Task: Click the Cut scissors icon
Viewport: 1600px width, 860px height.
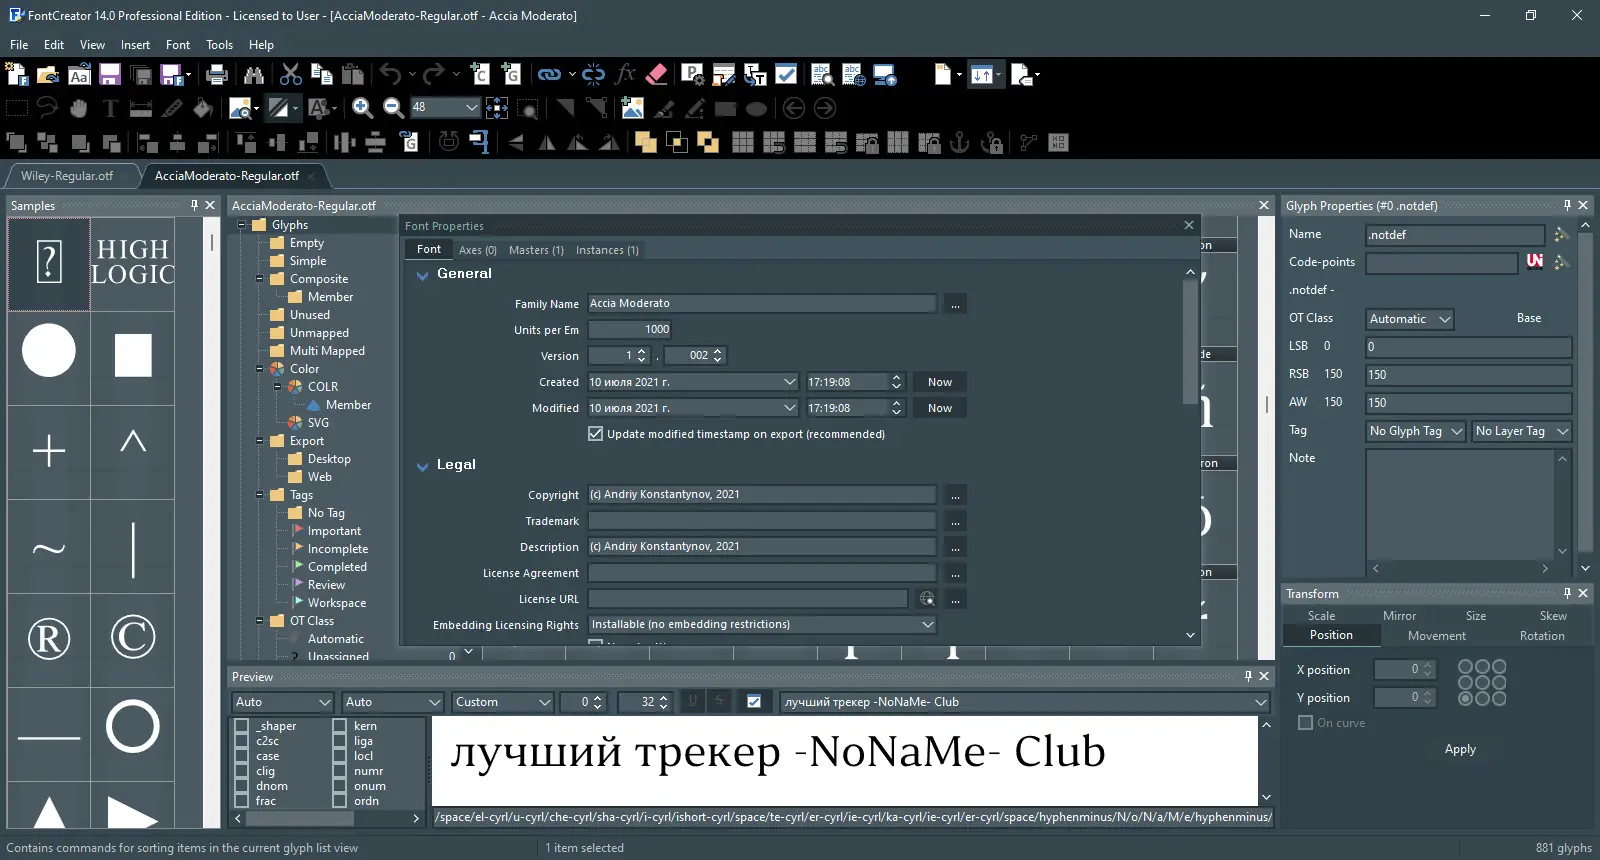Action: click(291, 74)
